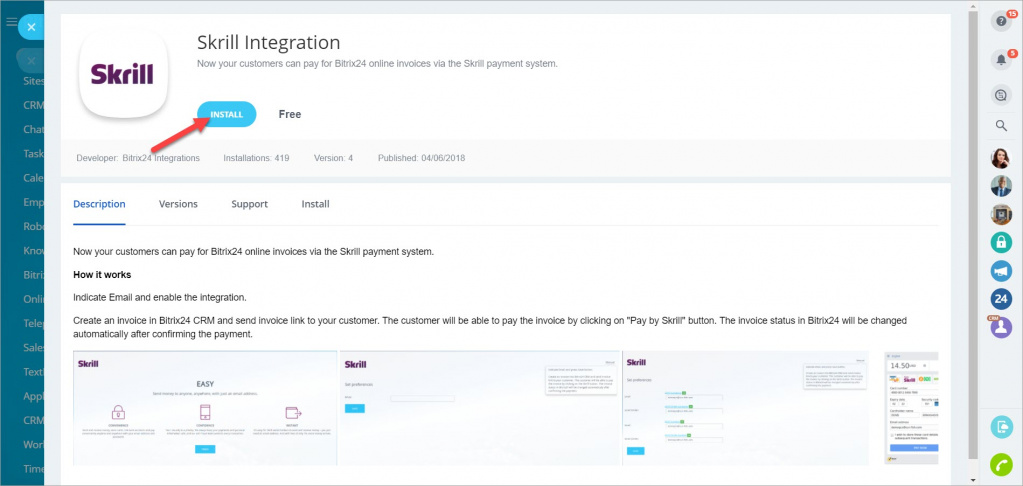Open the fourth payment form 14.50 screenshot
This screenshot has width=1023, height=486.
tap(911, 408)
